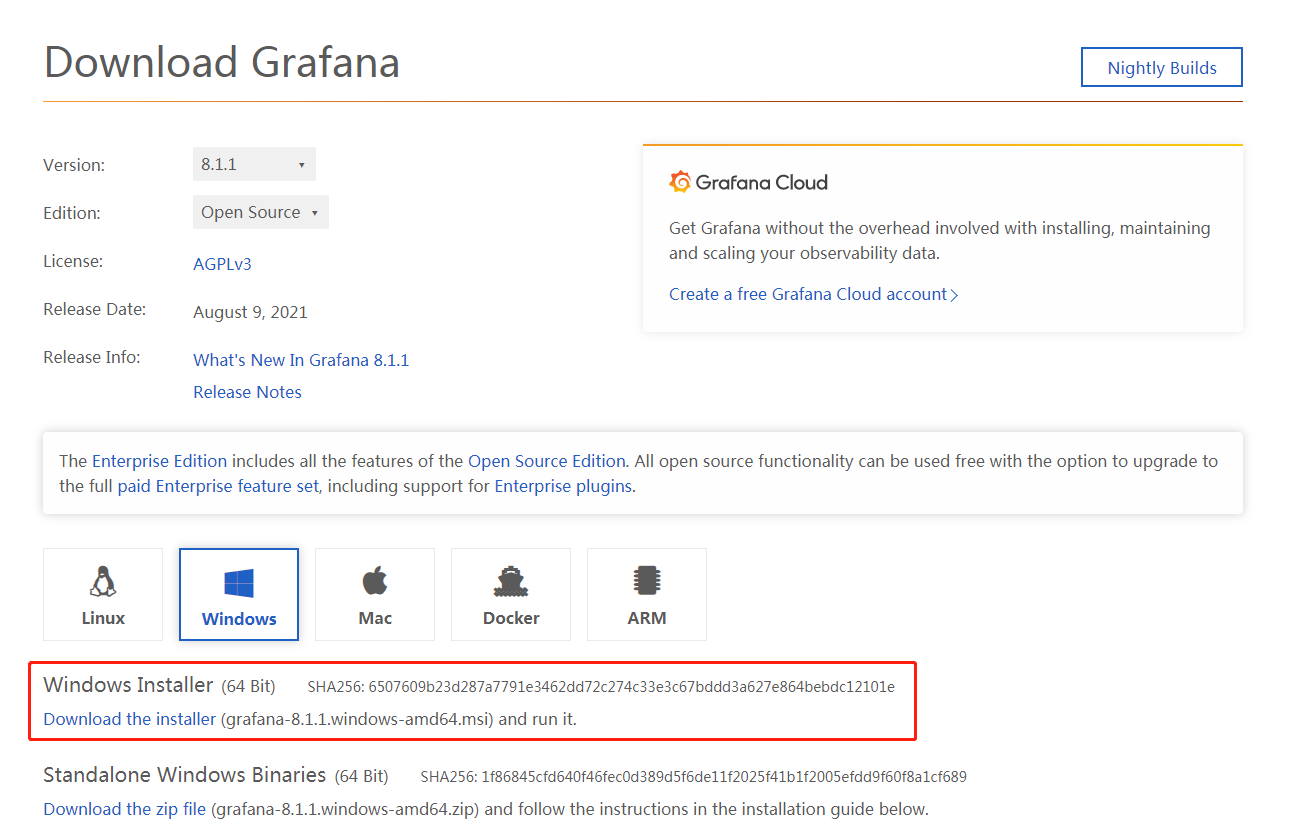
Task: Click the Windows logo icon
Action: (x=239, y=583)
